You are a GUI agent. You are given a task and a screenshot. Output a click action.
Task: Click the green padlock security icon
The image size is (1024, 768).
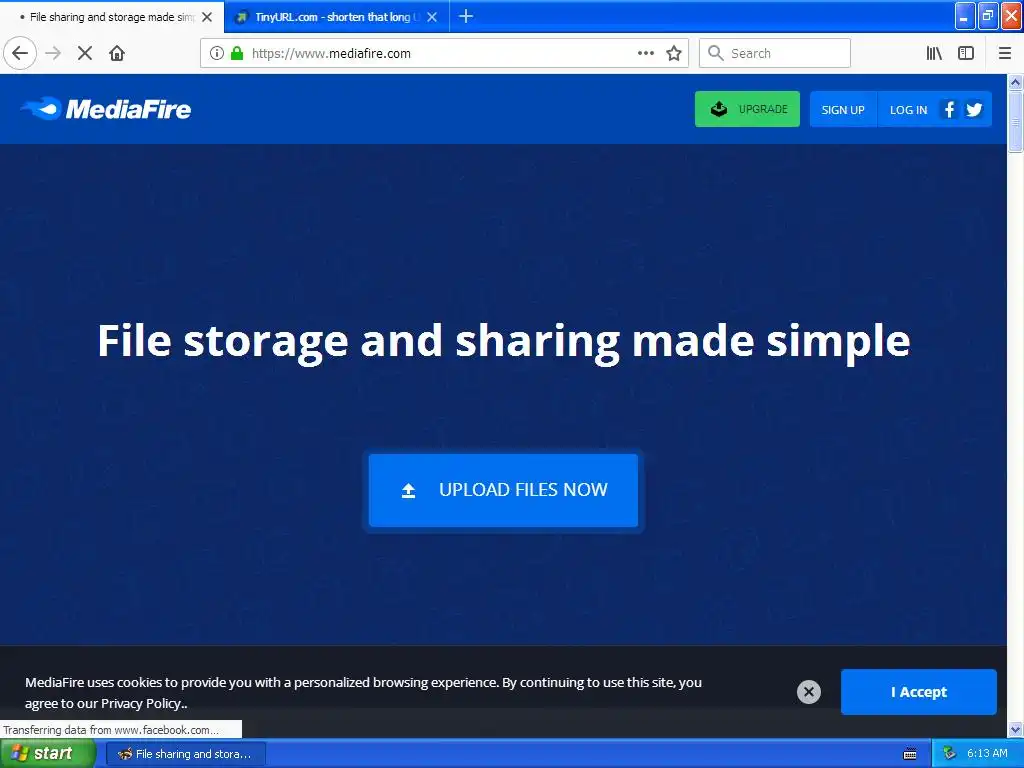click(237, 53)
